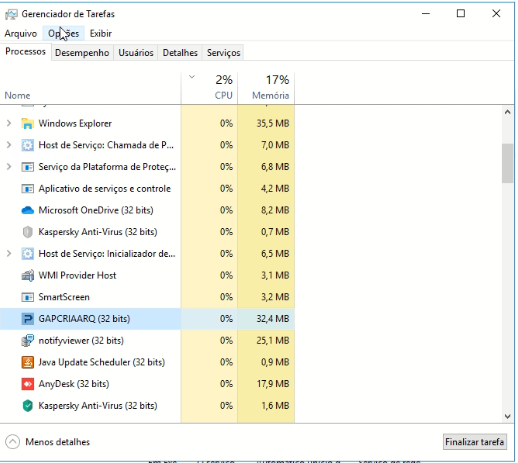Switch to the Serviços tab
The image size is (518, 463).
[x=223, y=53]
